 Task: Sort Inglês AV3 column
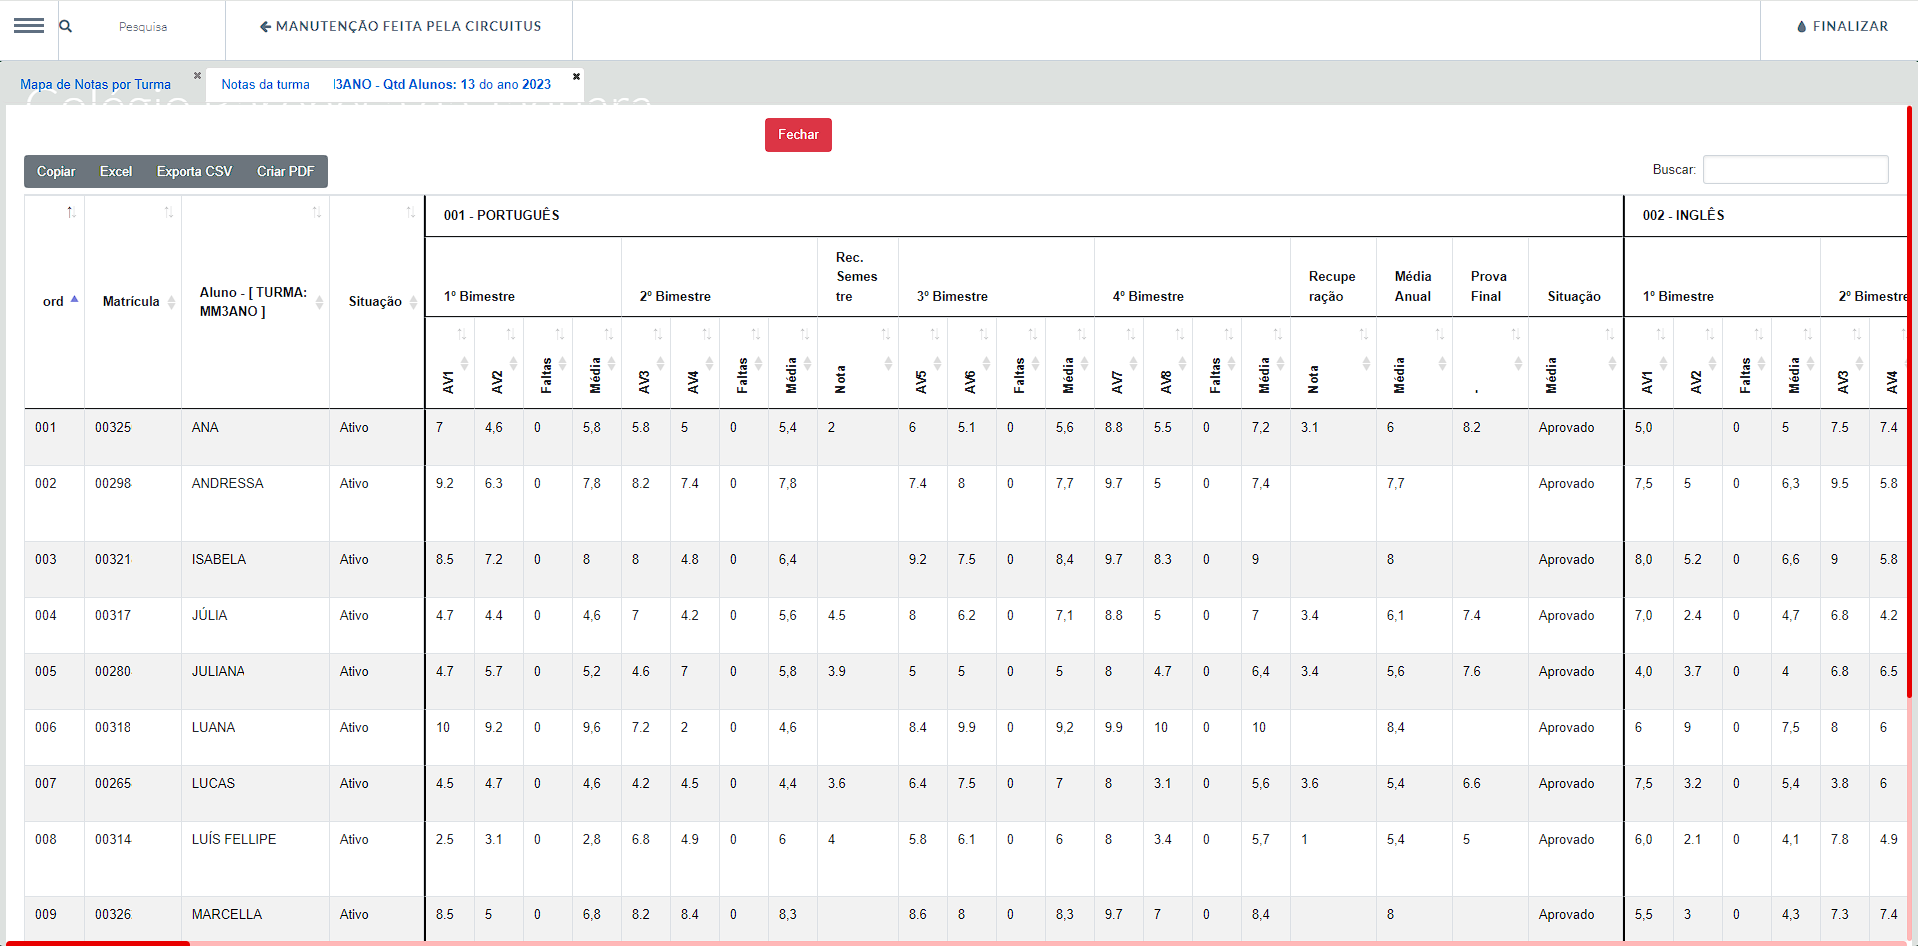point(1845,363)
